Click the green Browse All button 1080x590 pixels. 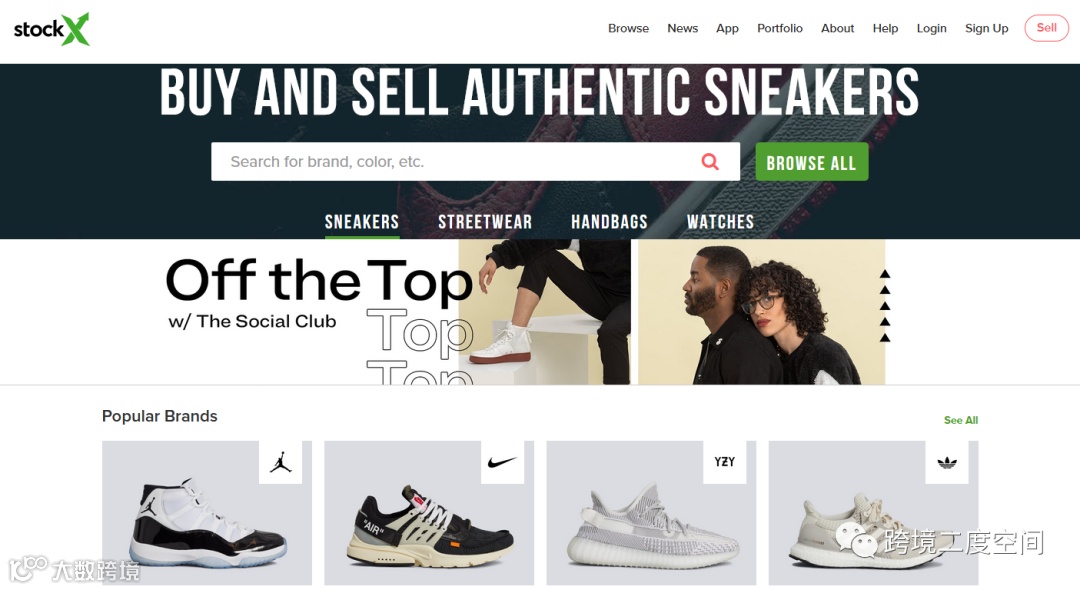pyautogui.click(x=811, y=162)
